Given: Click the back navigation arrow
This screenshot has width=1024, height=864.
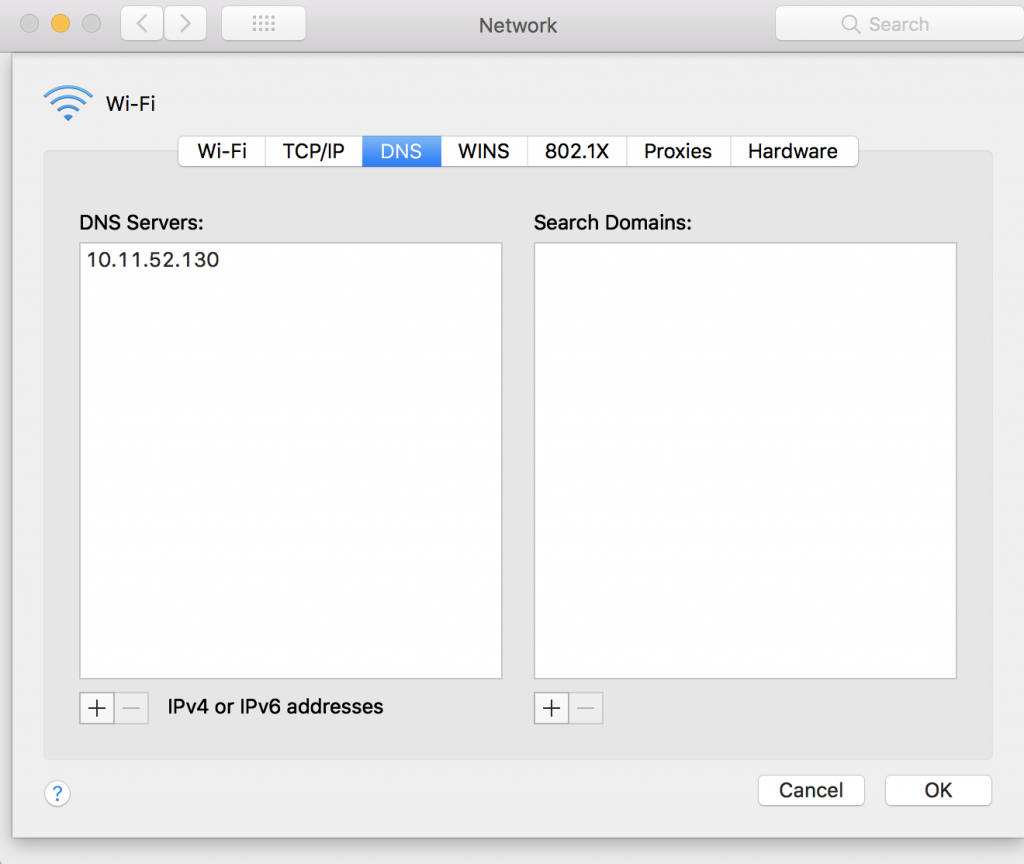Looking at the screenshot, I should point(142,24).
